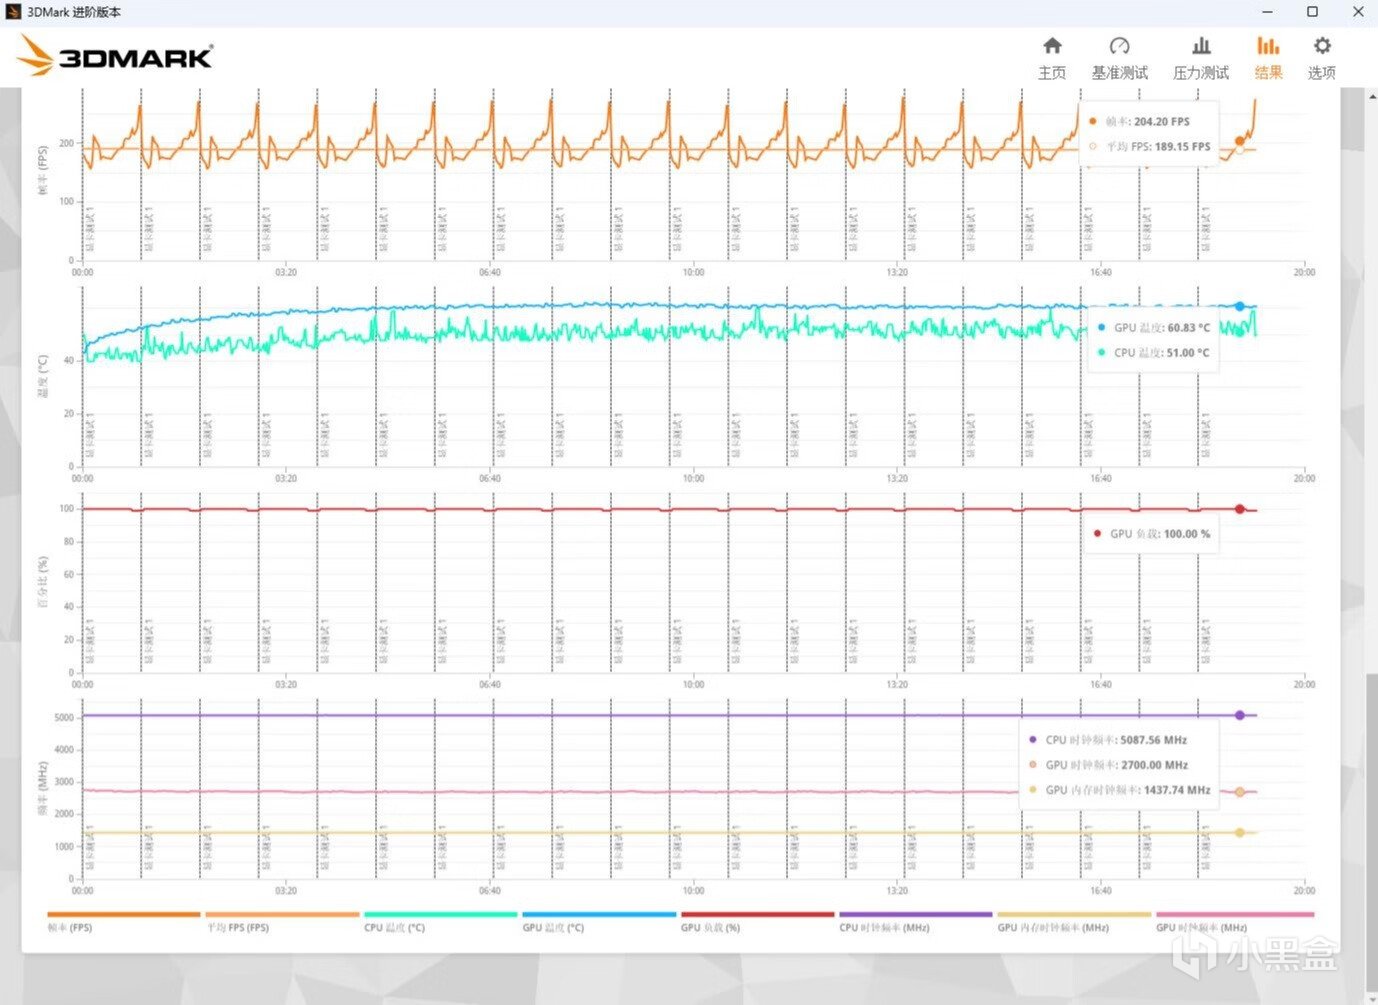Image resolution: width=1378 pixels, height=1005 pixels.
Task: Click the 06:40 tick on the GPU load chart
Action: [489, 684]
